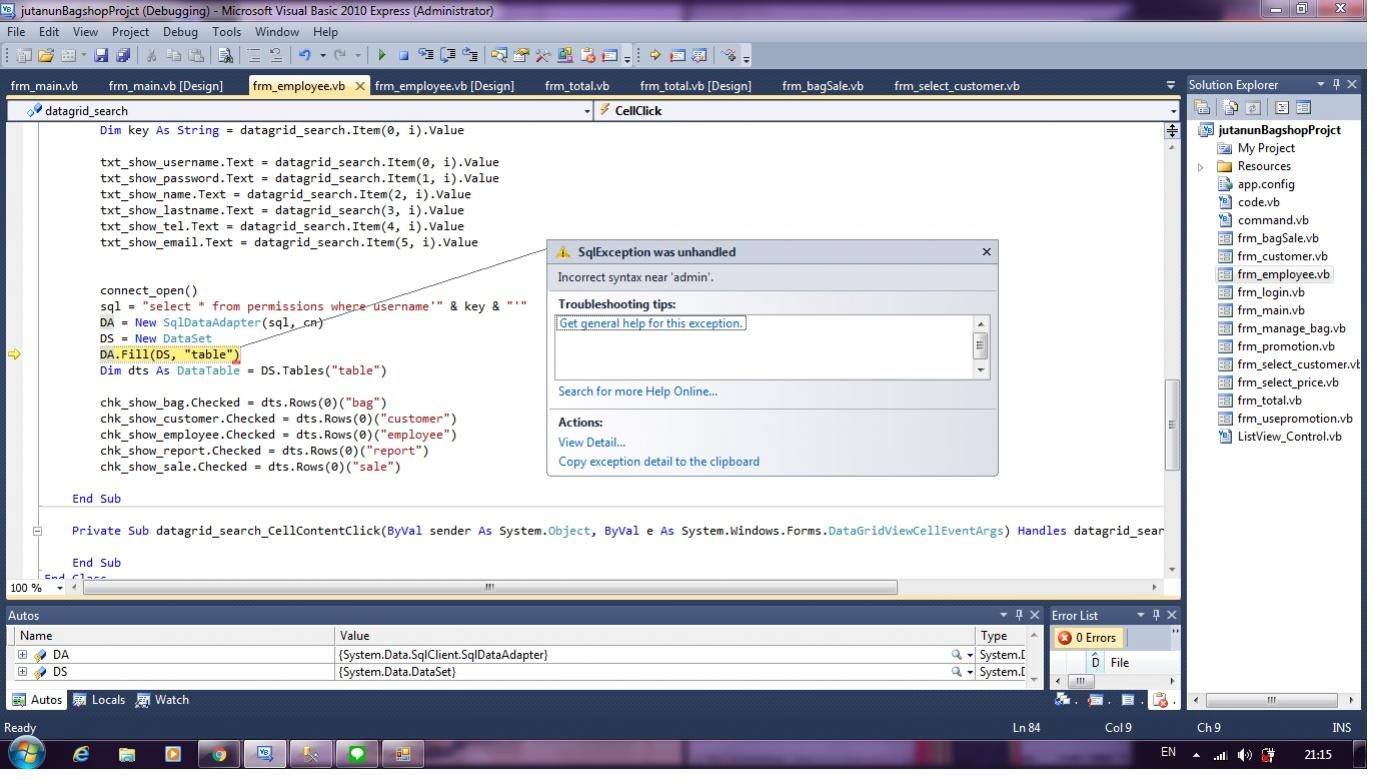The image size is (1374, 780).
Task: Open Google Chrome from the taskbar
Action: point(219,754)
